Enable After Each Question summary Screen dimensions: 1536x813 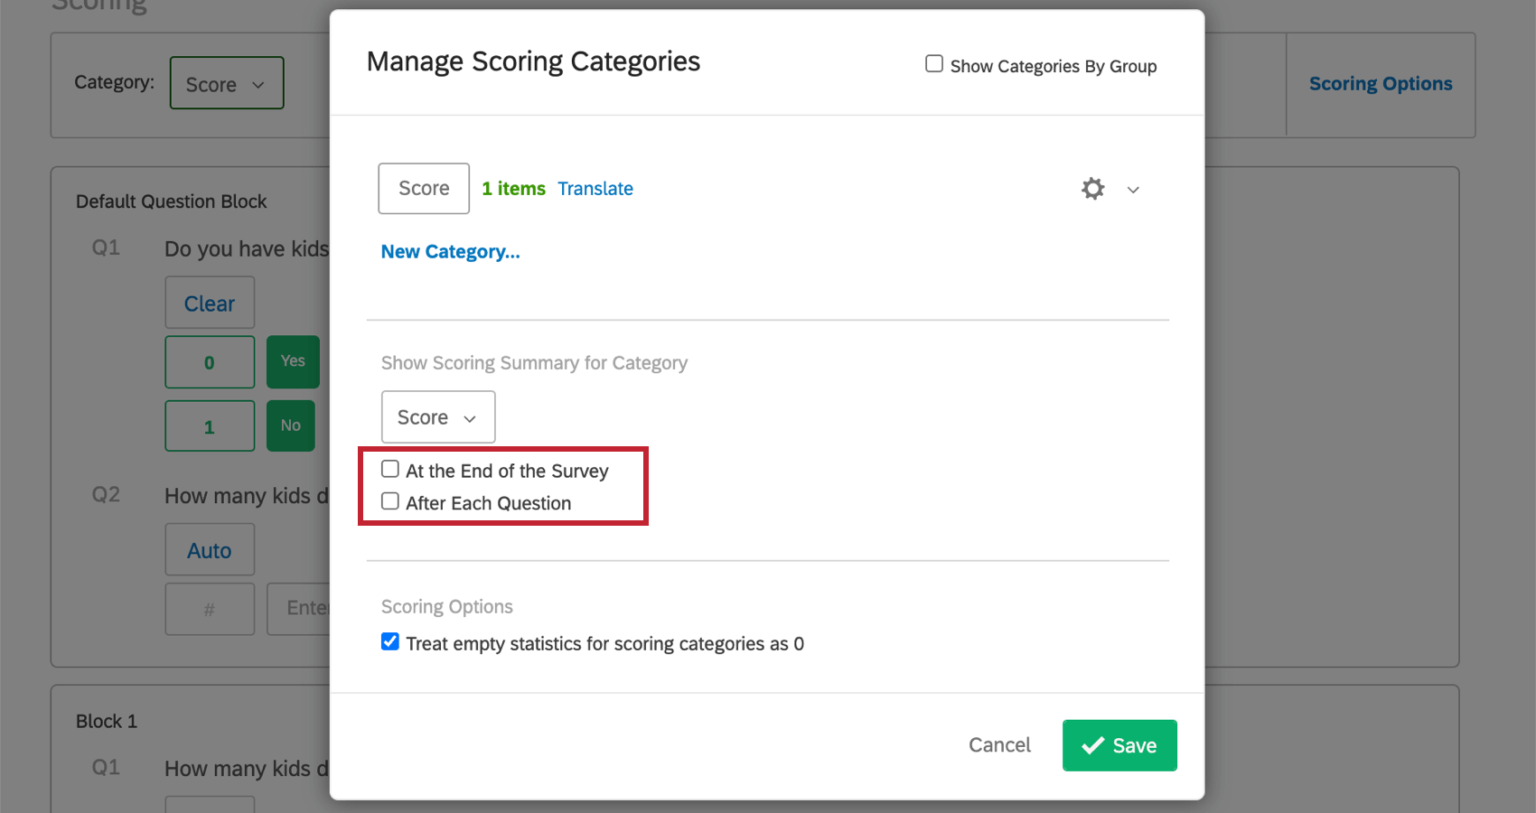coord(389,501)
